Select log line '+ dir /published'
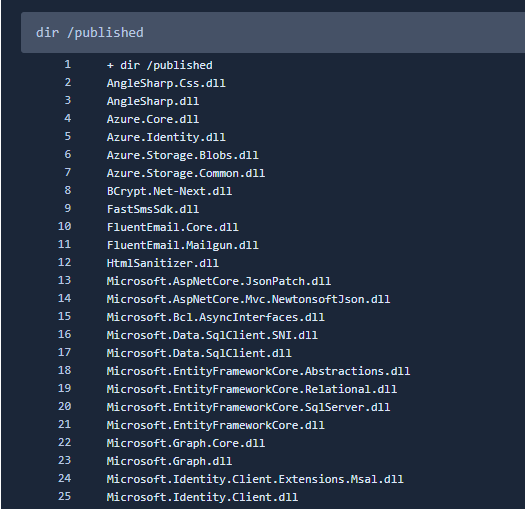The width and height of the screenshot is (525, 509). [159, 65]
